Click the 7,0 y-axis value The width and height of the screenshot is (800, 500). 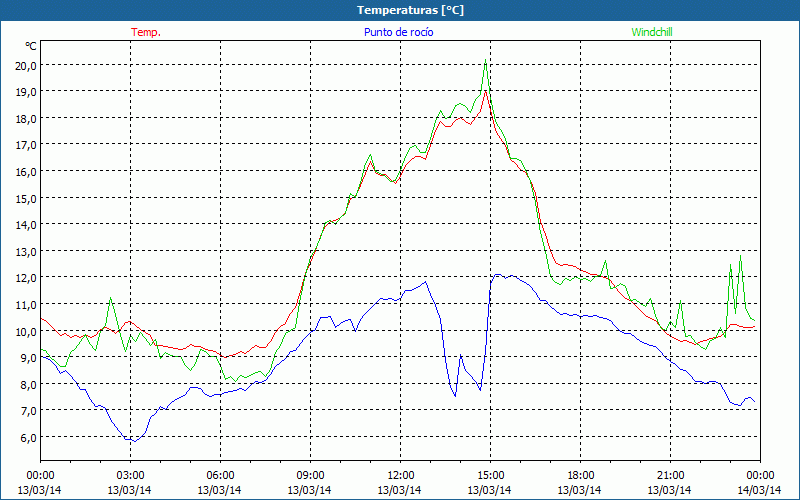point(29,411)
